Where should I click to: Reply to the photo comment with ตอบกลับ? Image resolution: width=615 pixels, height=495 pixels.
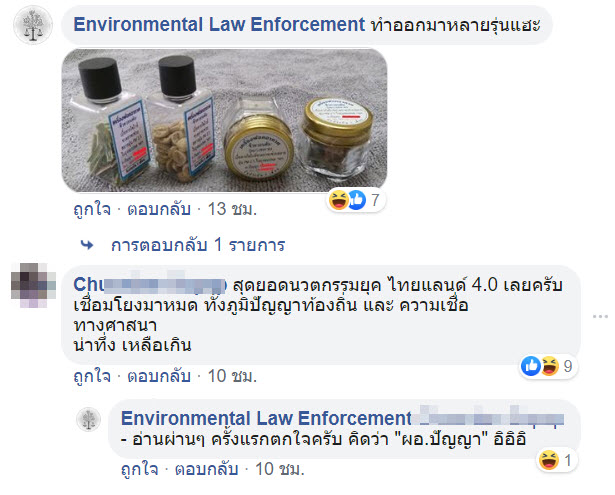click(159, 209)
